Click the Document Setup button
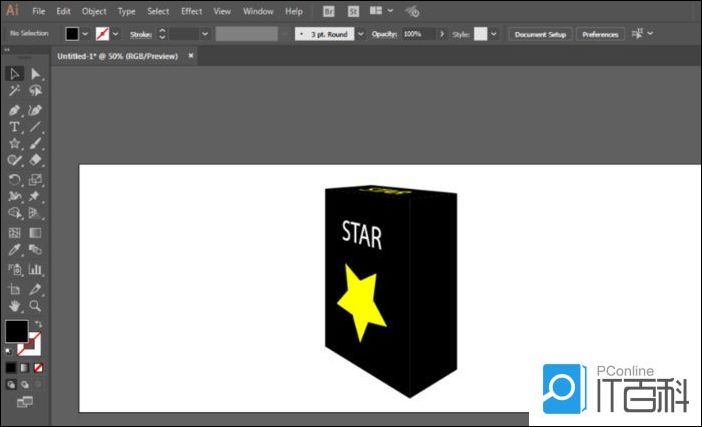The width and height of the screenshot is (702, 427). click(540, 34)
